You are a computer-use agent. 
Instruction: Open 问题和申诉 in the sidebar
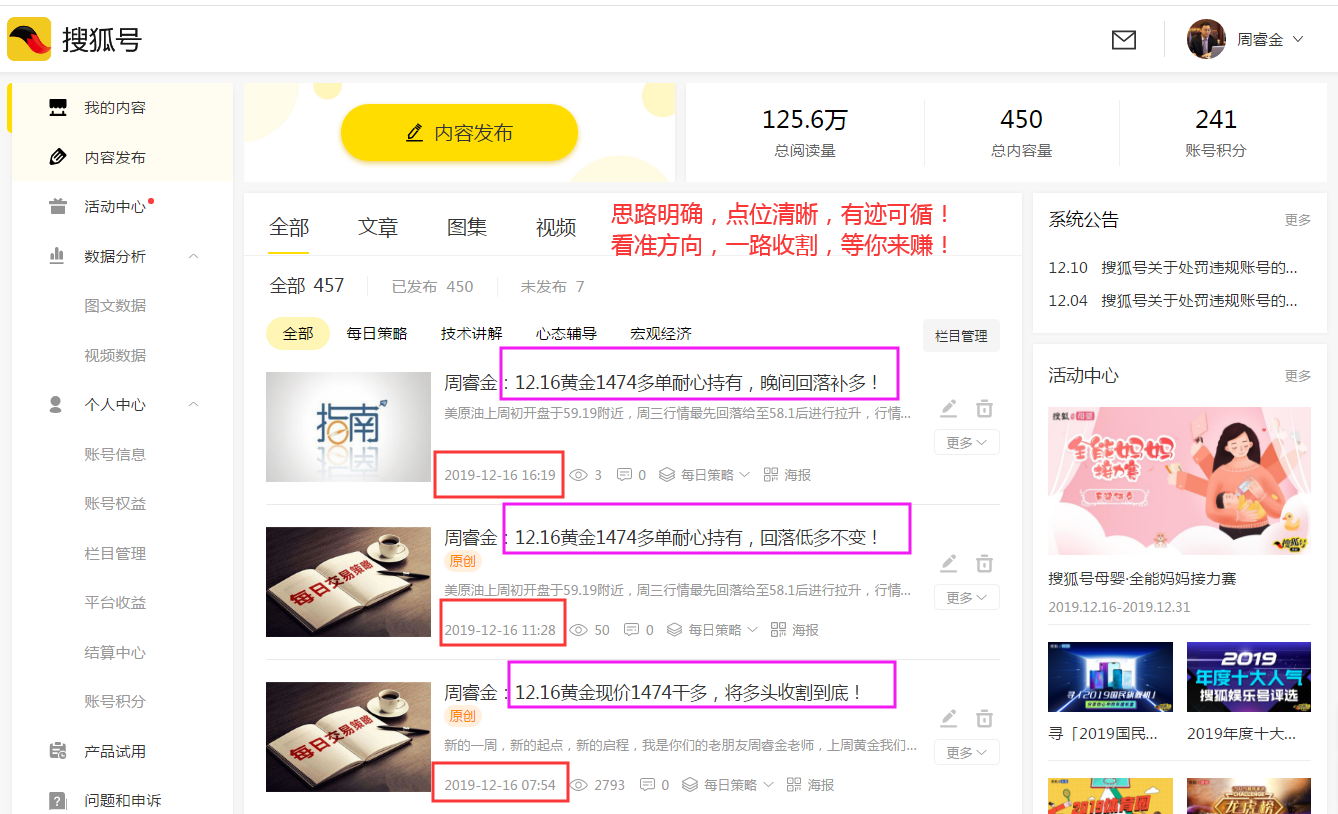pos(122,800)
